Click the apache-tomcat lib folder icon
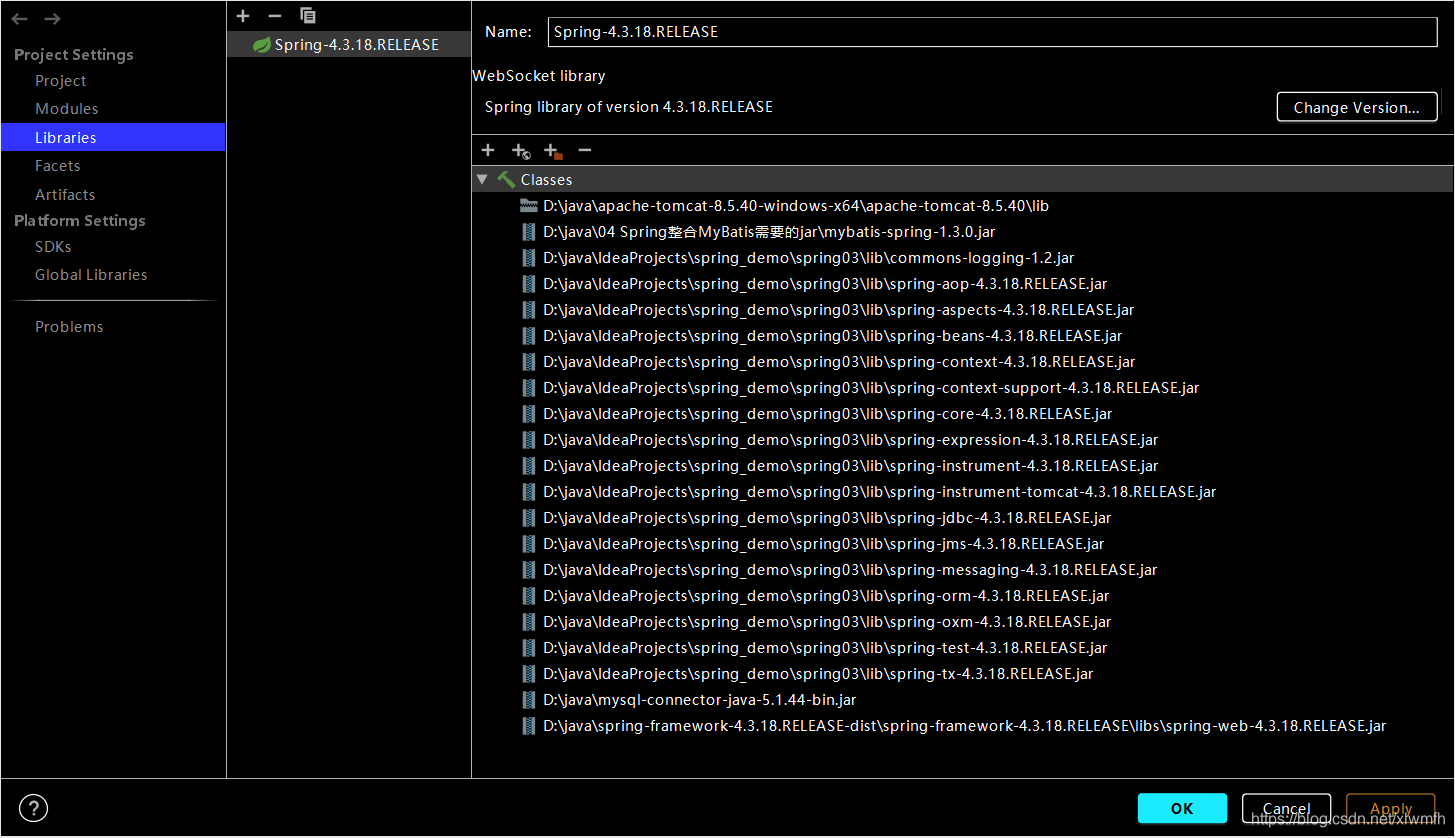The image size is (1455, 838). tap(529, 206)
